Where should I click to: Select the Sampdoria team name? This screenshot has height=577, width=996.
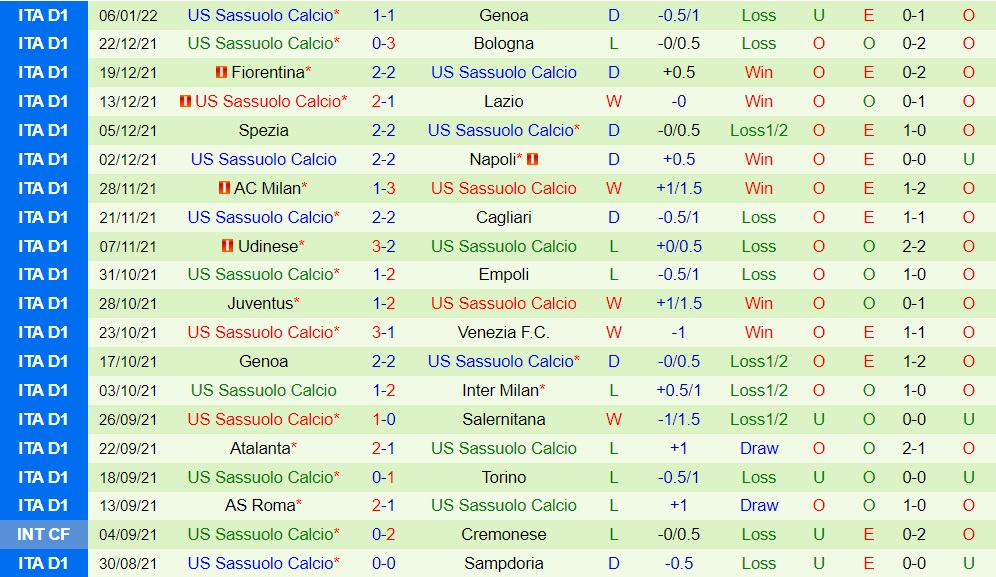[504, 564]
